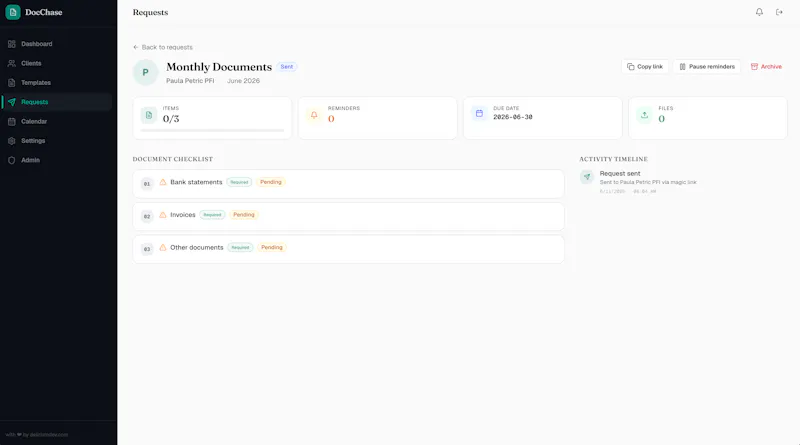Viewport: 800px width, 445px height.
Task: Go to Clients in sidebar
Action: (x=56, y=63)
